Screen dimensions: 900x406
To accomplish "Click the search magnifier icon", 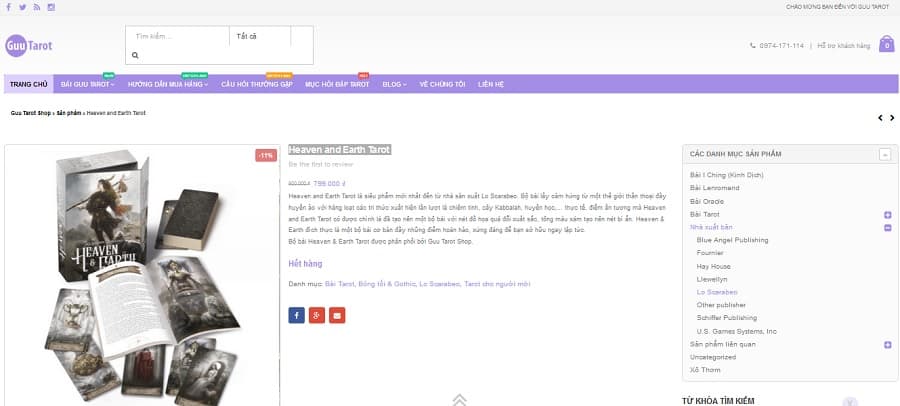I will 135,55.
